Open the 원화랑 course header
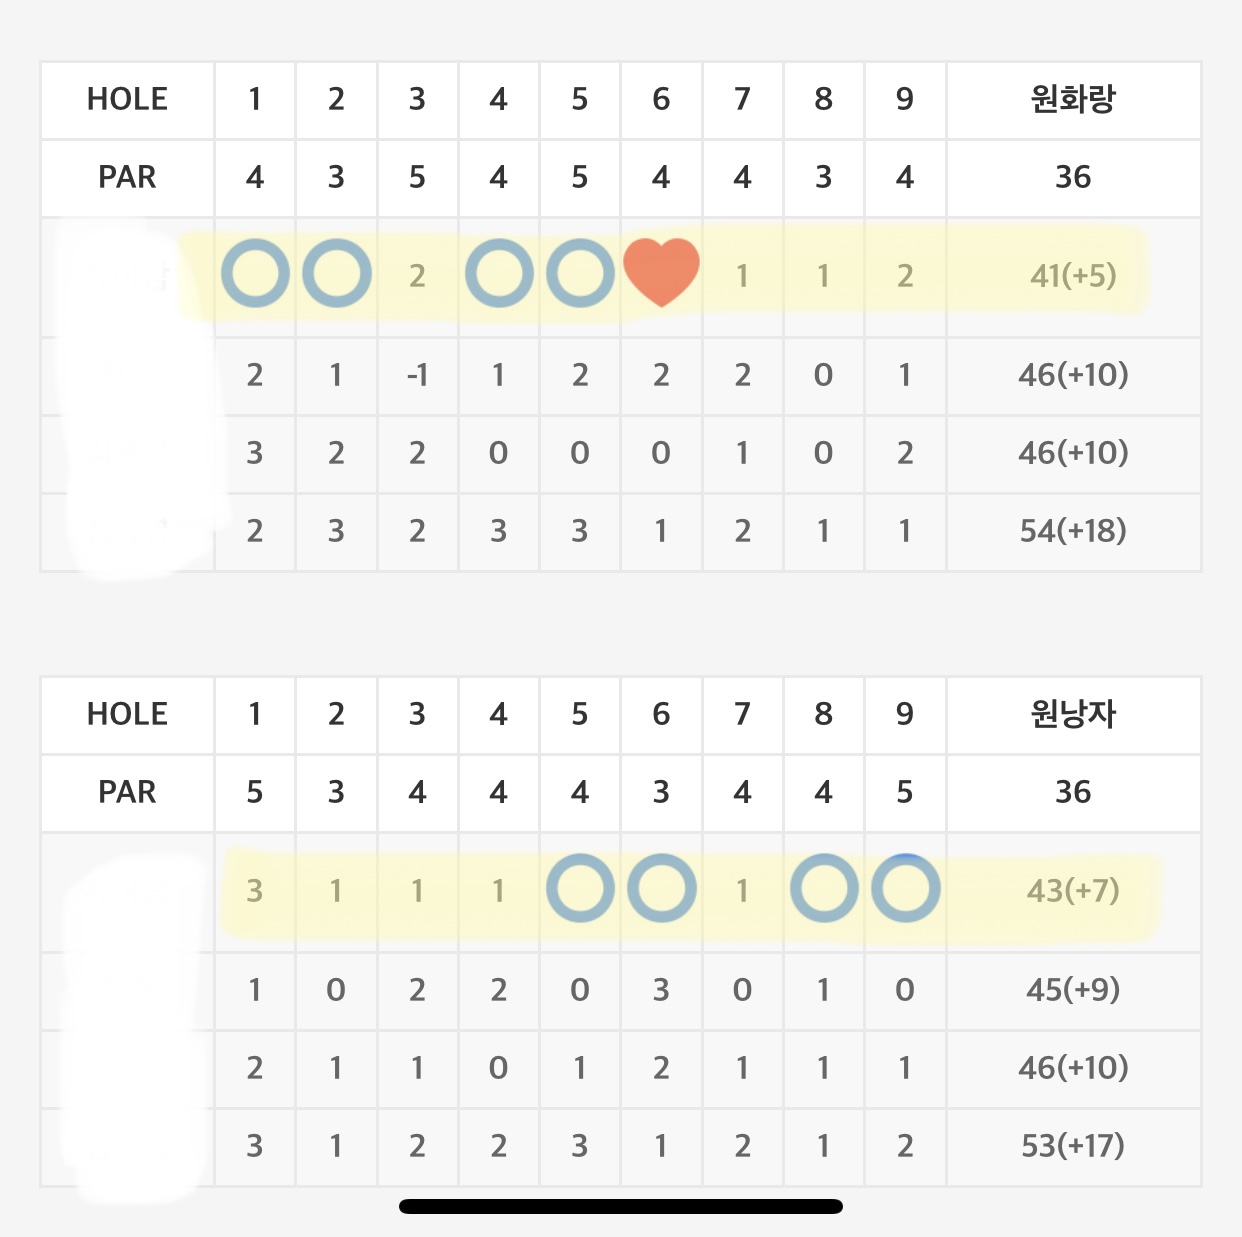This screenshot has width=1242, height=1237. [1073, 99]
